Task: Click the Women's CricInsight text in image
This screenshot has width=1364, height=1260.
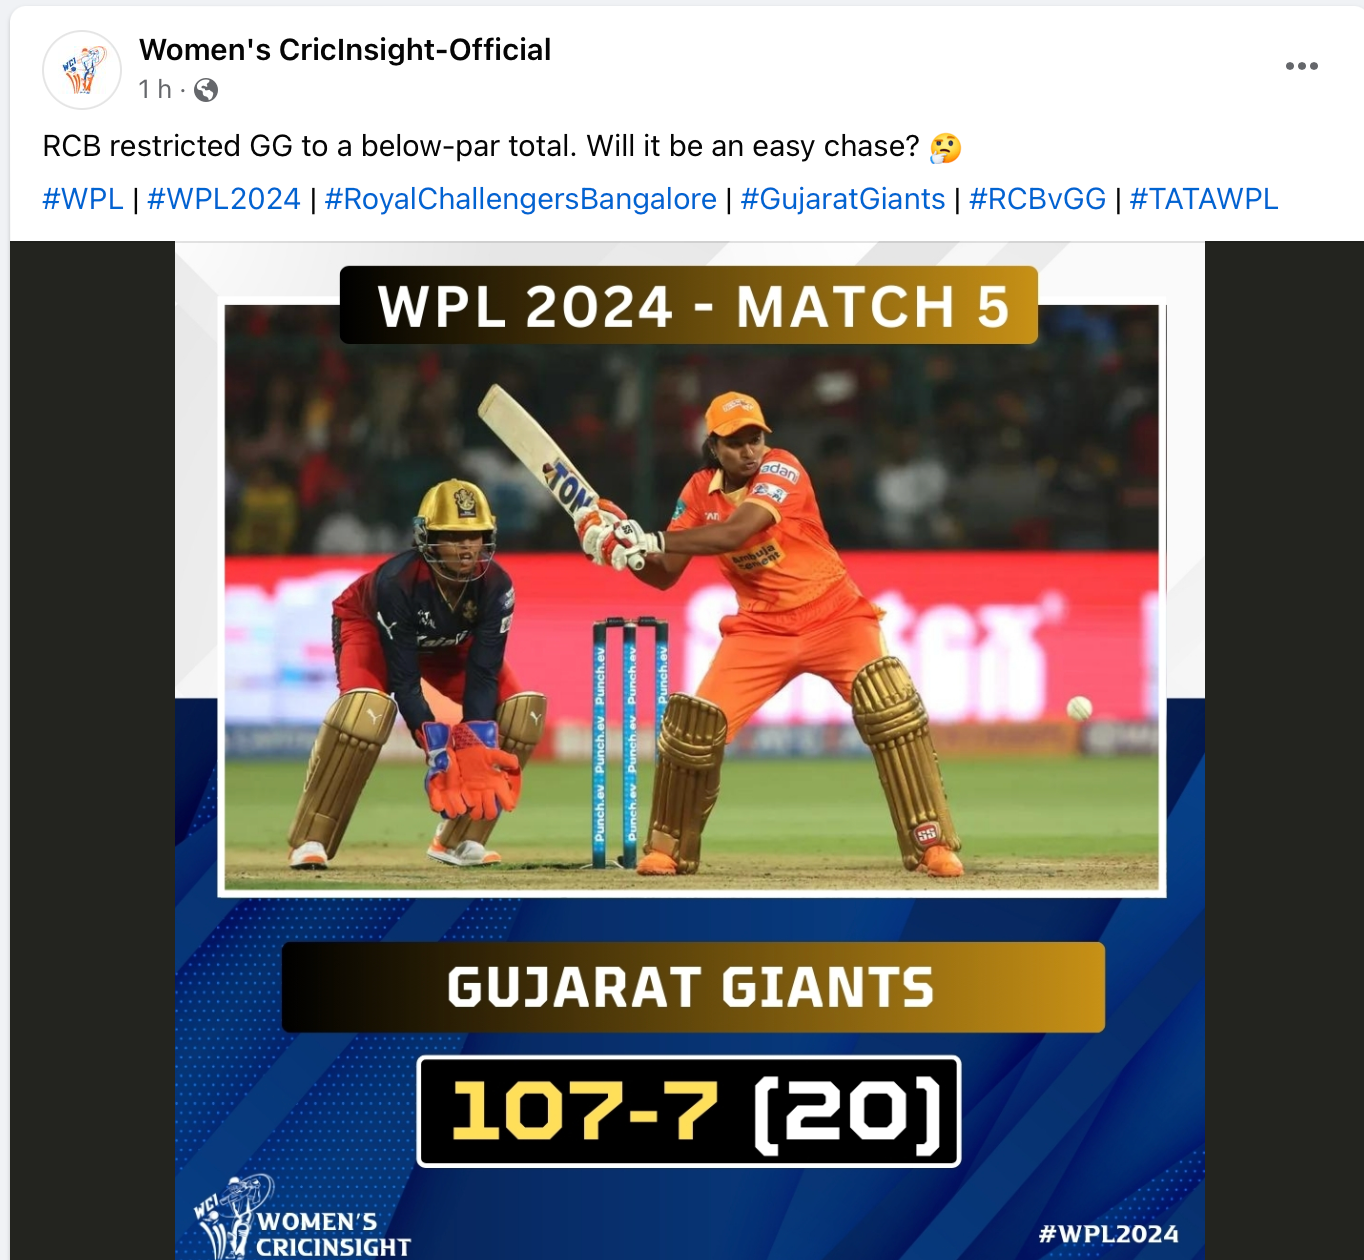Action: 333,1234
